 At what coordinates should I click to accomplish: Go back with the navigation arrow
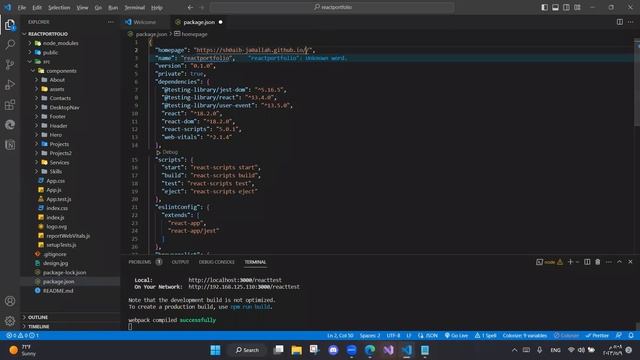coord(190,7)
